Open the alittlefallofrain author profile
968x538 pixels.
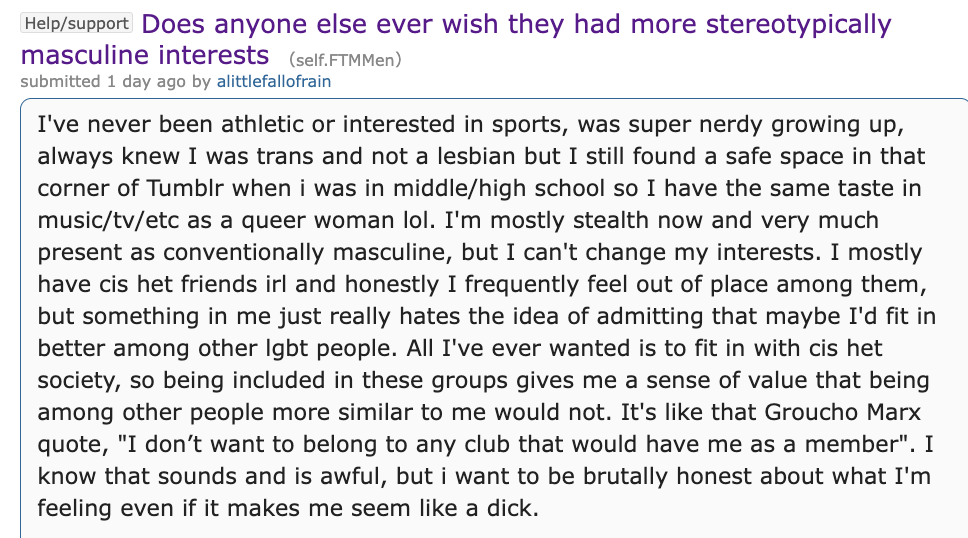coord(273,81)
